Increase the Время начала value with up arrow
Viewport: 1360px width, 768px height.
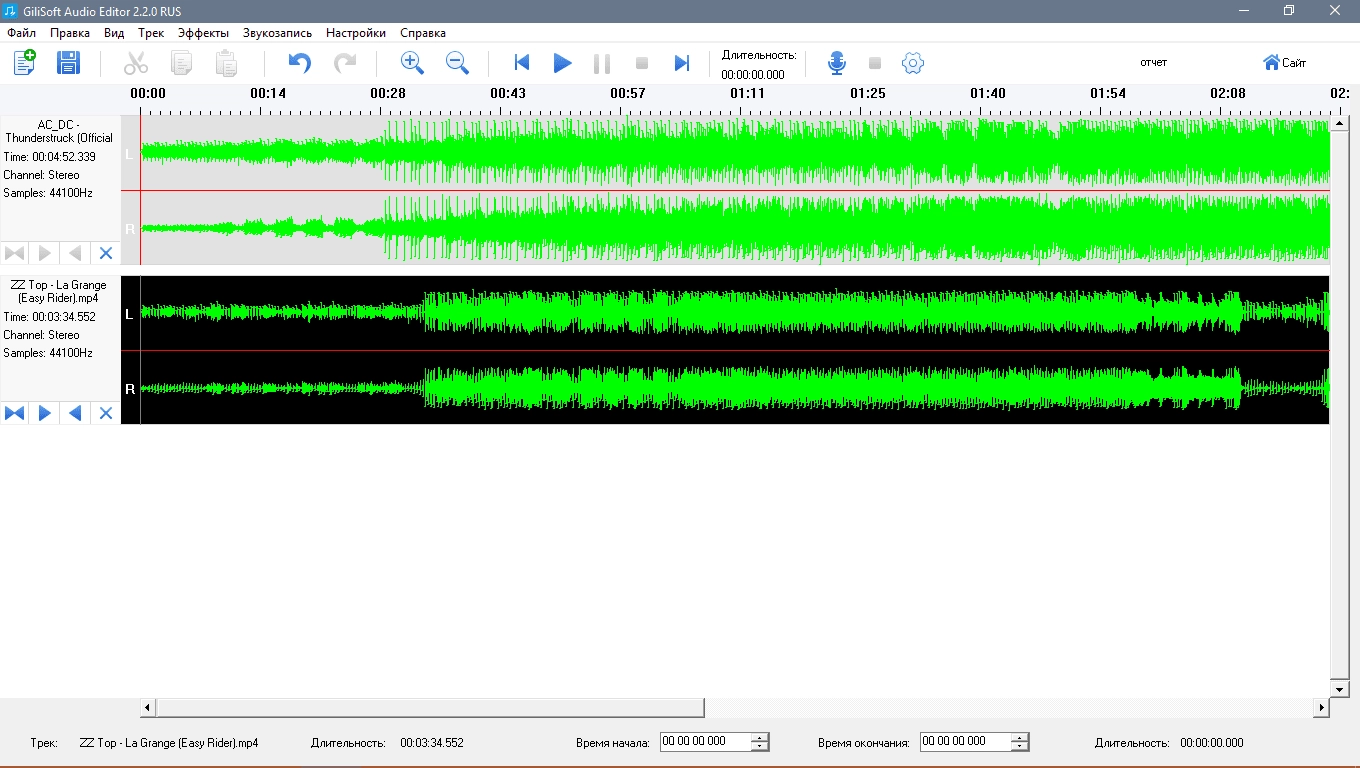pos(760,737)
